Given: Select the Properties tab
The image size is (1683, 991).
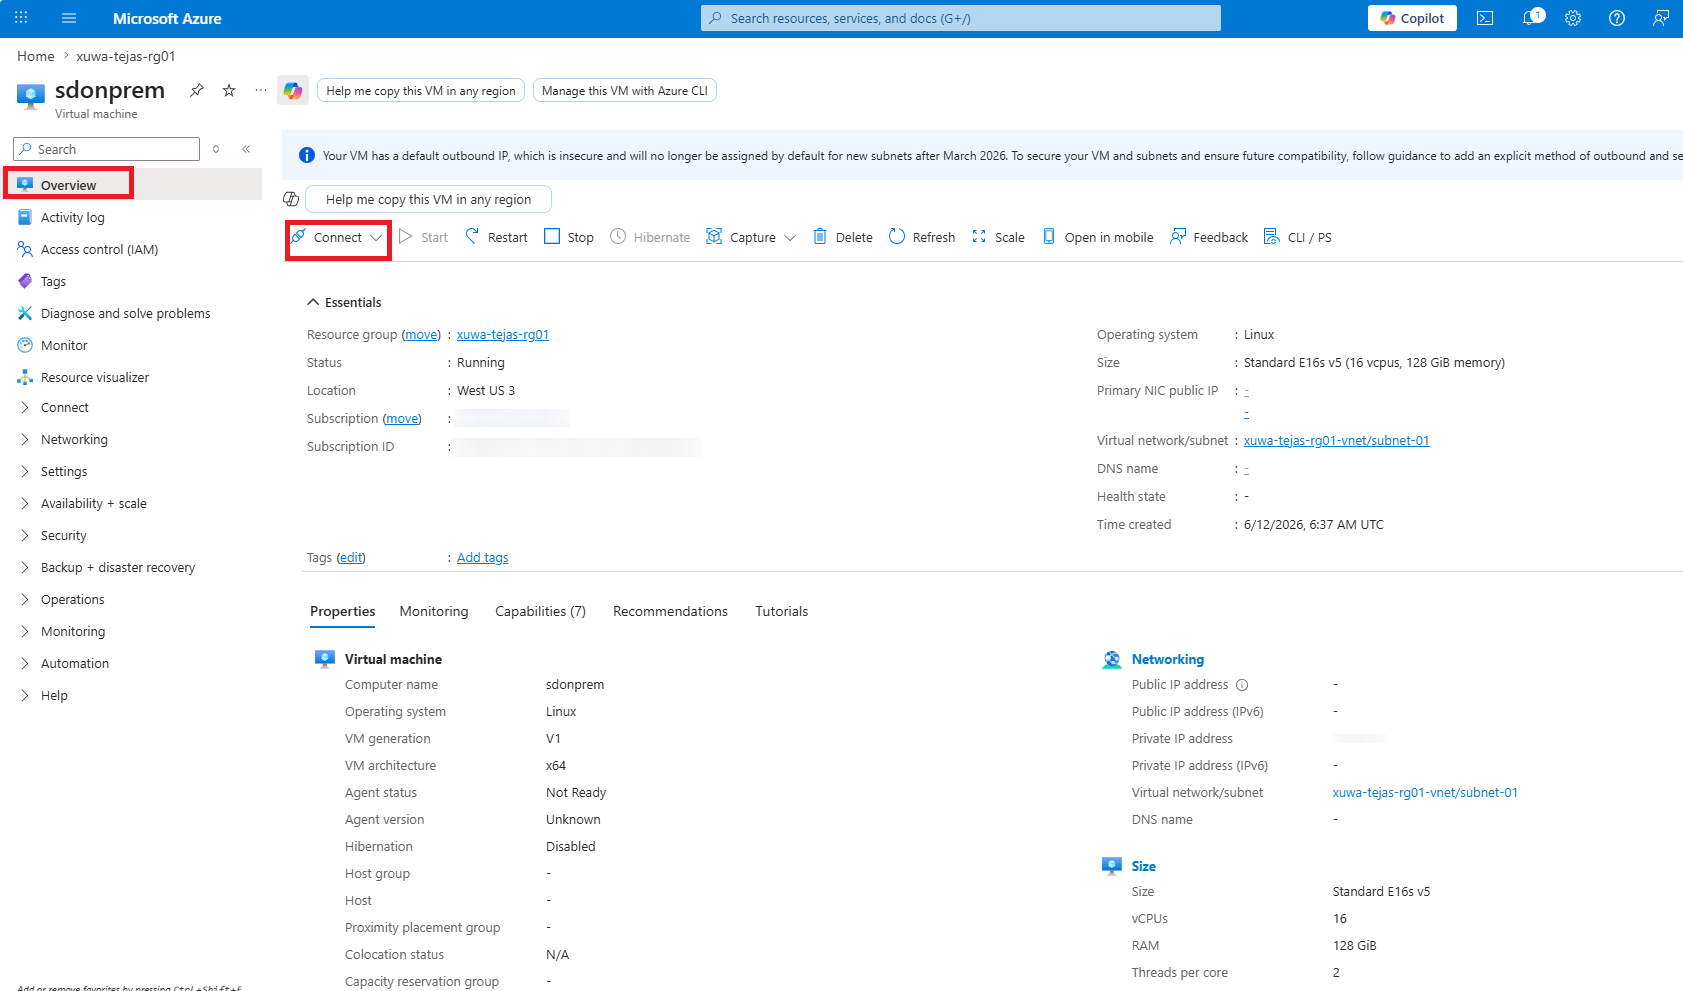Looking at the screenshot, I should pyautogui.click(x=343, y=611).
